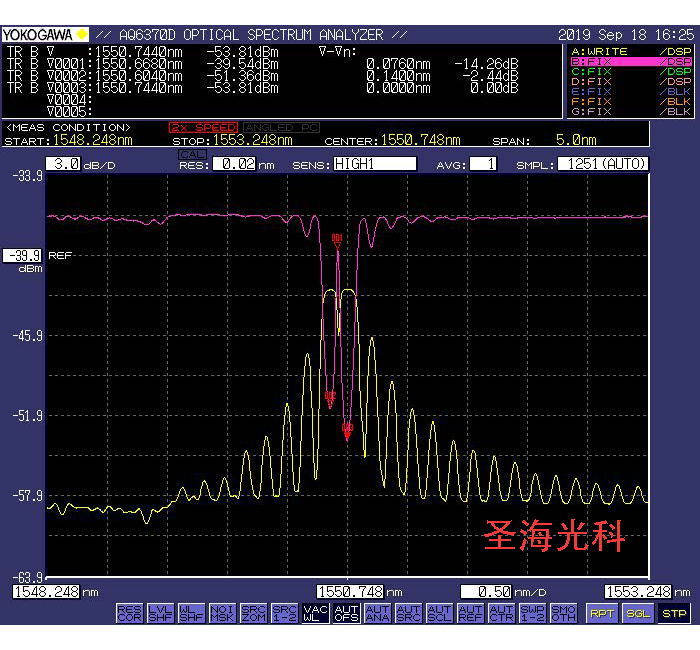The width and height of the screenshot is (700, 650).
Task: Click the SMO OTH smoothing icon
Action: coord(563,612)
